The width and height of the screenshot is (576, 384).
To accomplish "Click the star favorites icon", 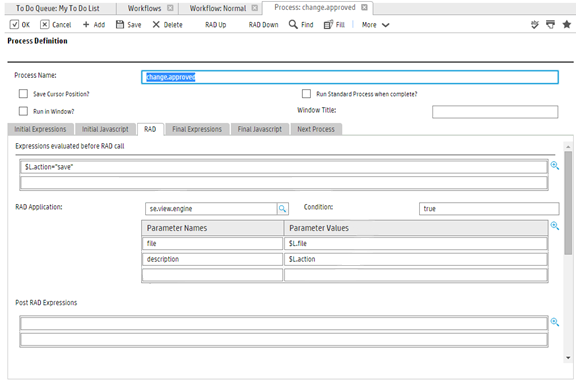I will (x=567, y=25).
